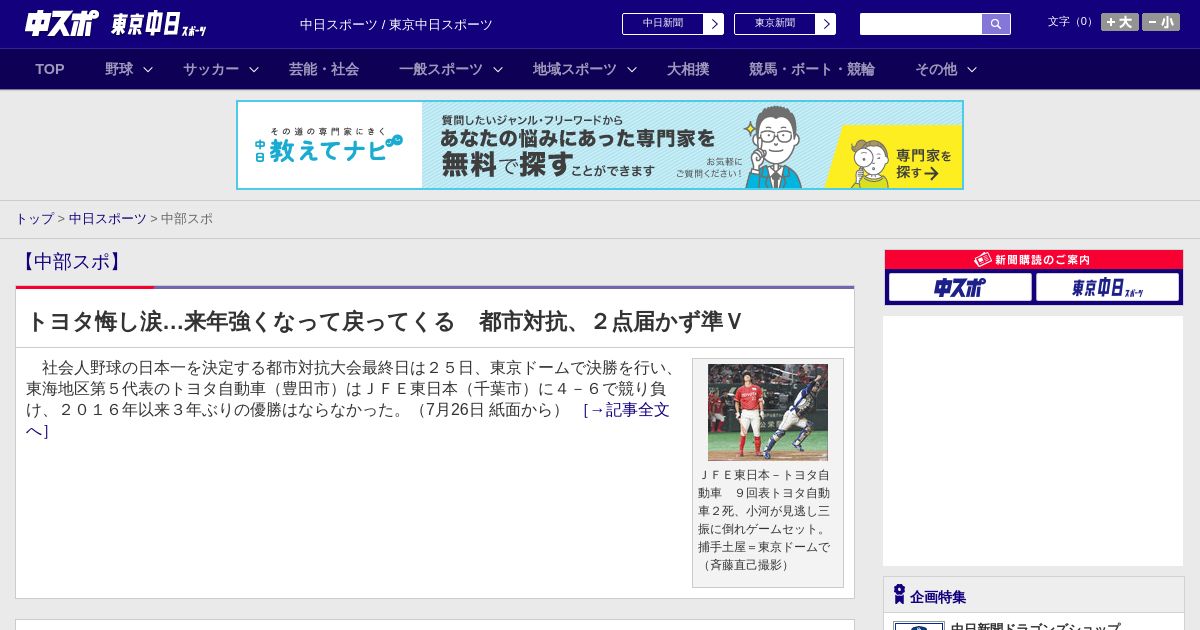Screen dimensions: 1200x630
Task: Increase font size with the 大 button
Action: [1119, 22]
